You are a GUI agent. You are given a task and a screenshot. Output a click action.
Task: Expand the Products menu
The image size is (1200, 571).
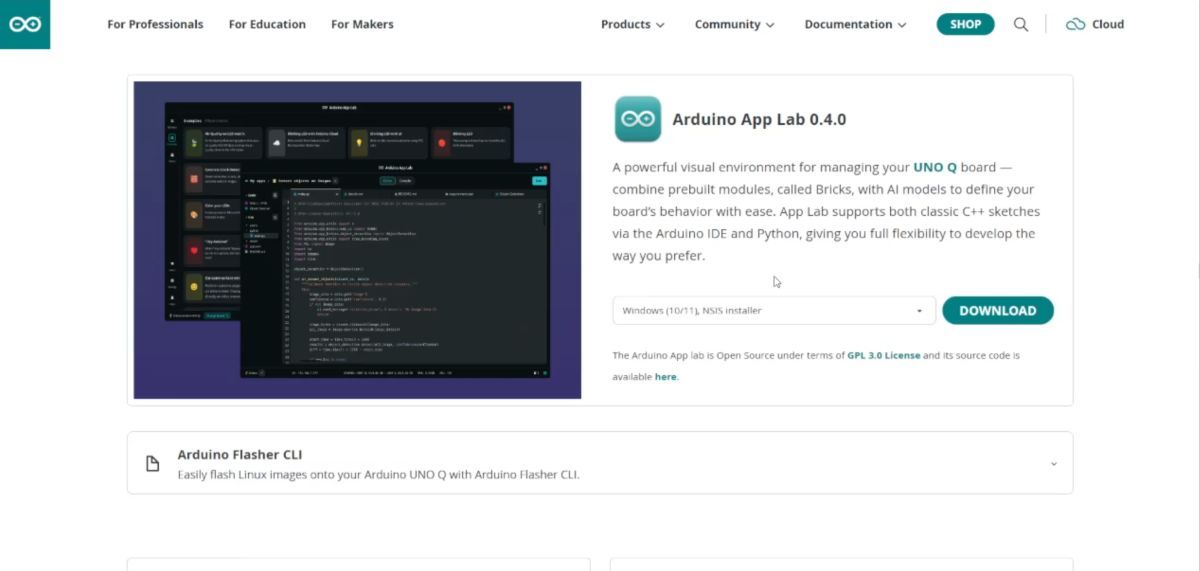point(633,24)
